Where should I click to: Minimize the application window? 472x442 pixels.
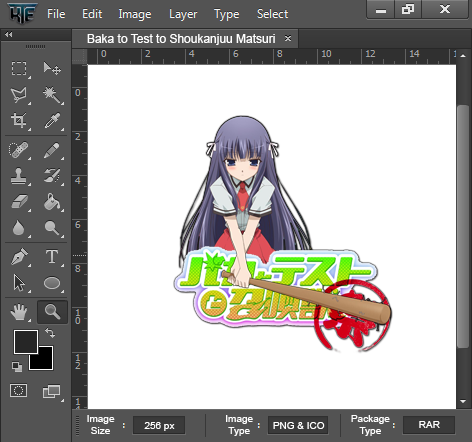381,10
